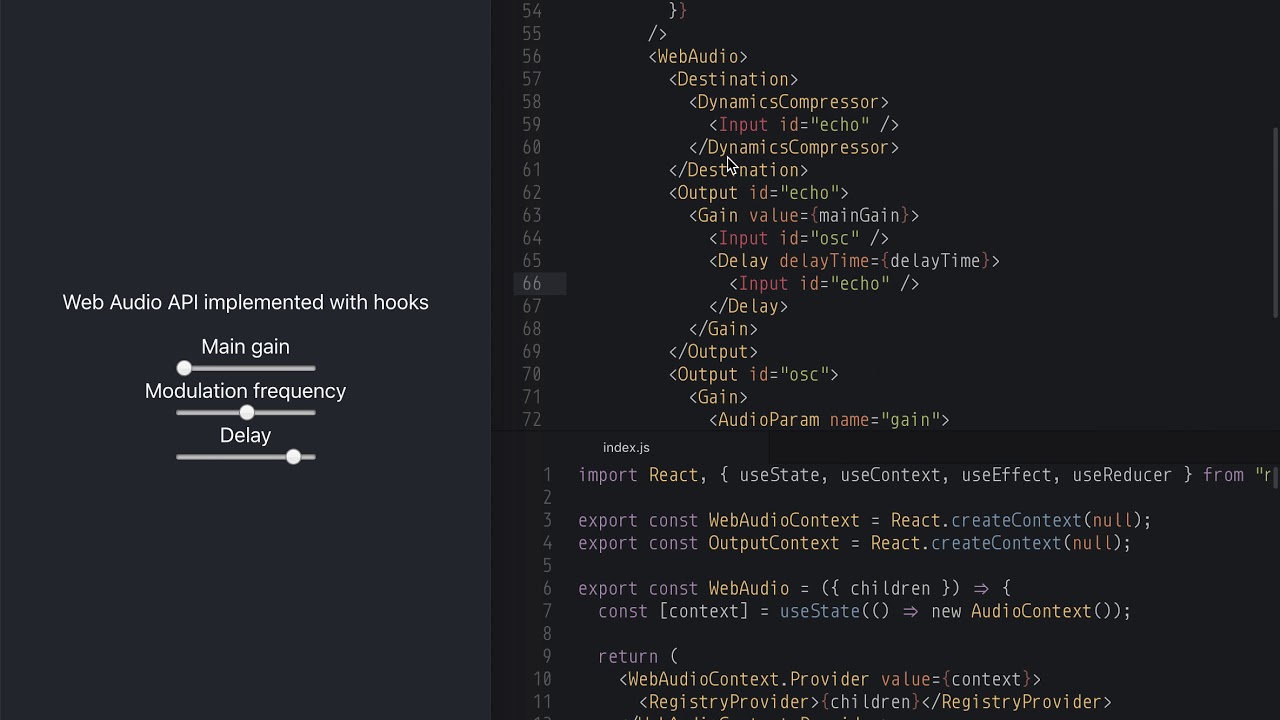Click line number 66 in the gutter

(x=532, y=284)
